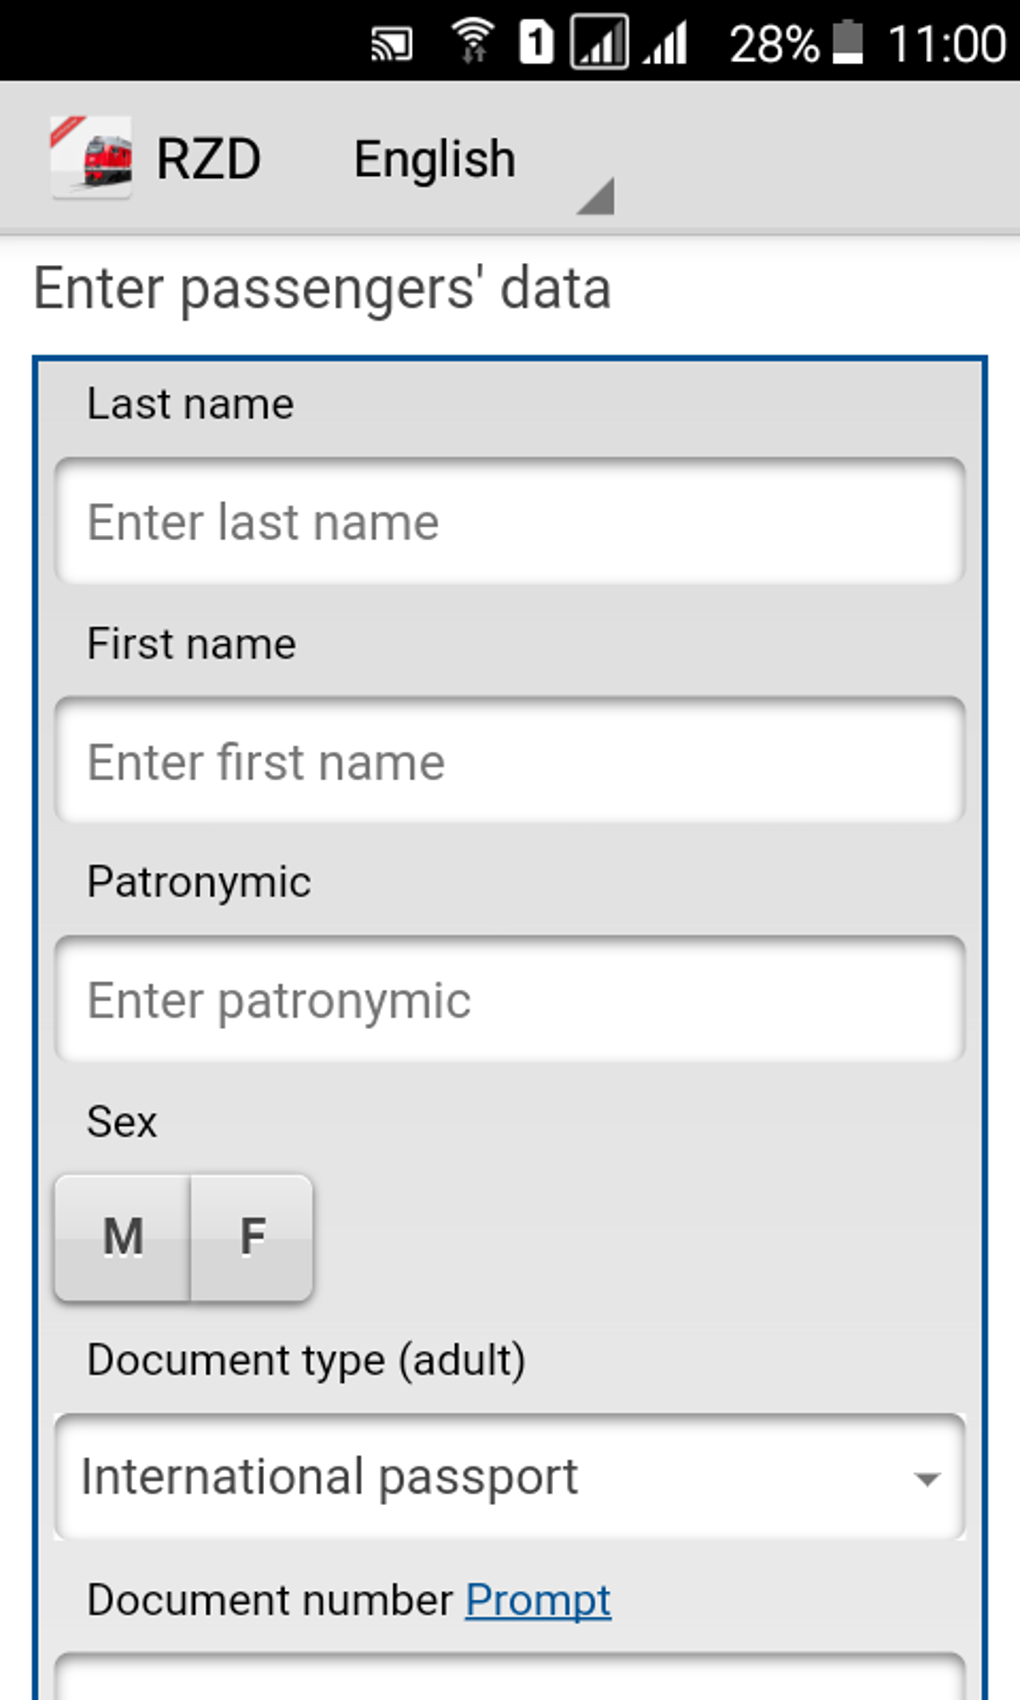Select M for male sex
Viewport: 1020px width, 1700px height.
pyautogui.click(x=122, y=1237)
